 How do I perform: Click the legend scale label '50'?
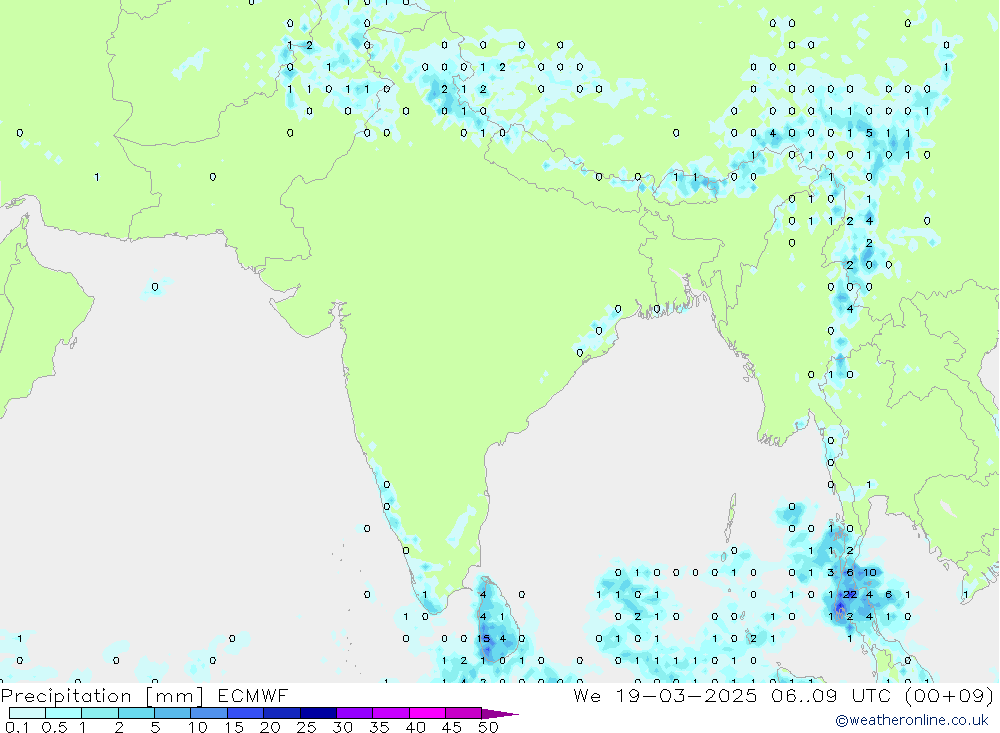pyautogui.click(x=488, y=727)
